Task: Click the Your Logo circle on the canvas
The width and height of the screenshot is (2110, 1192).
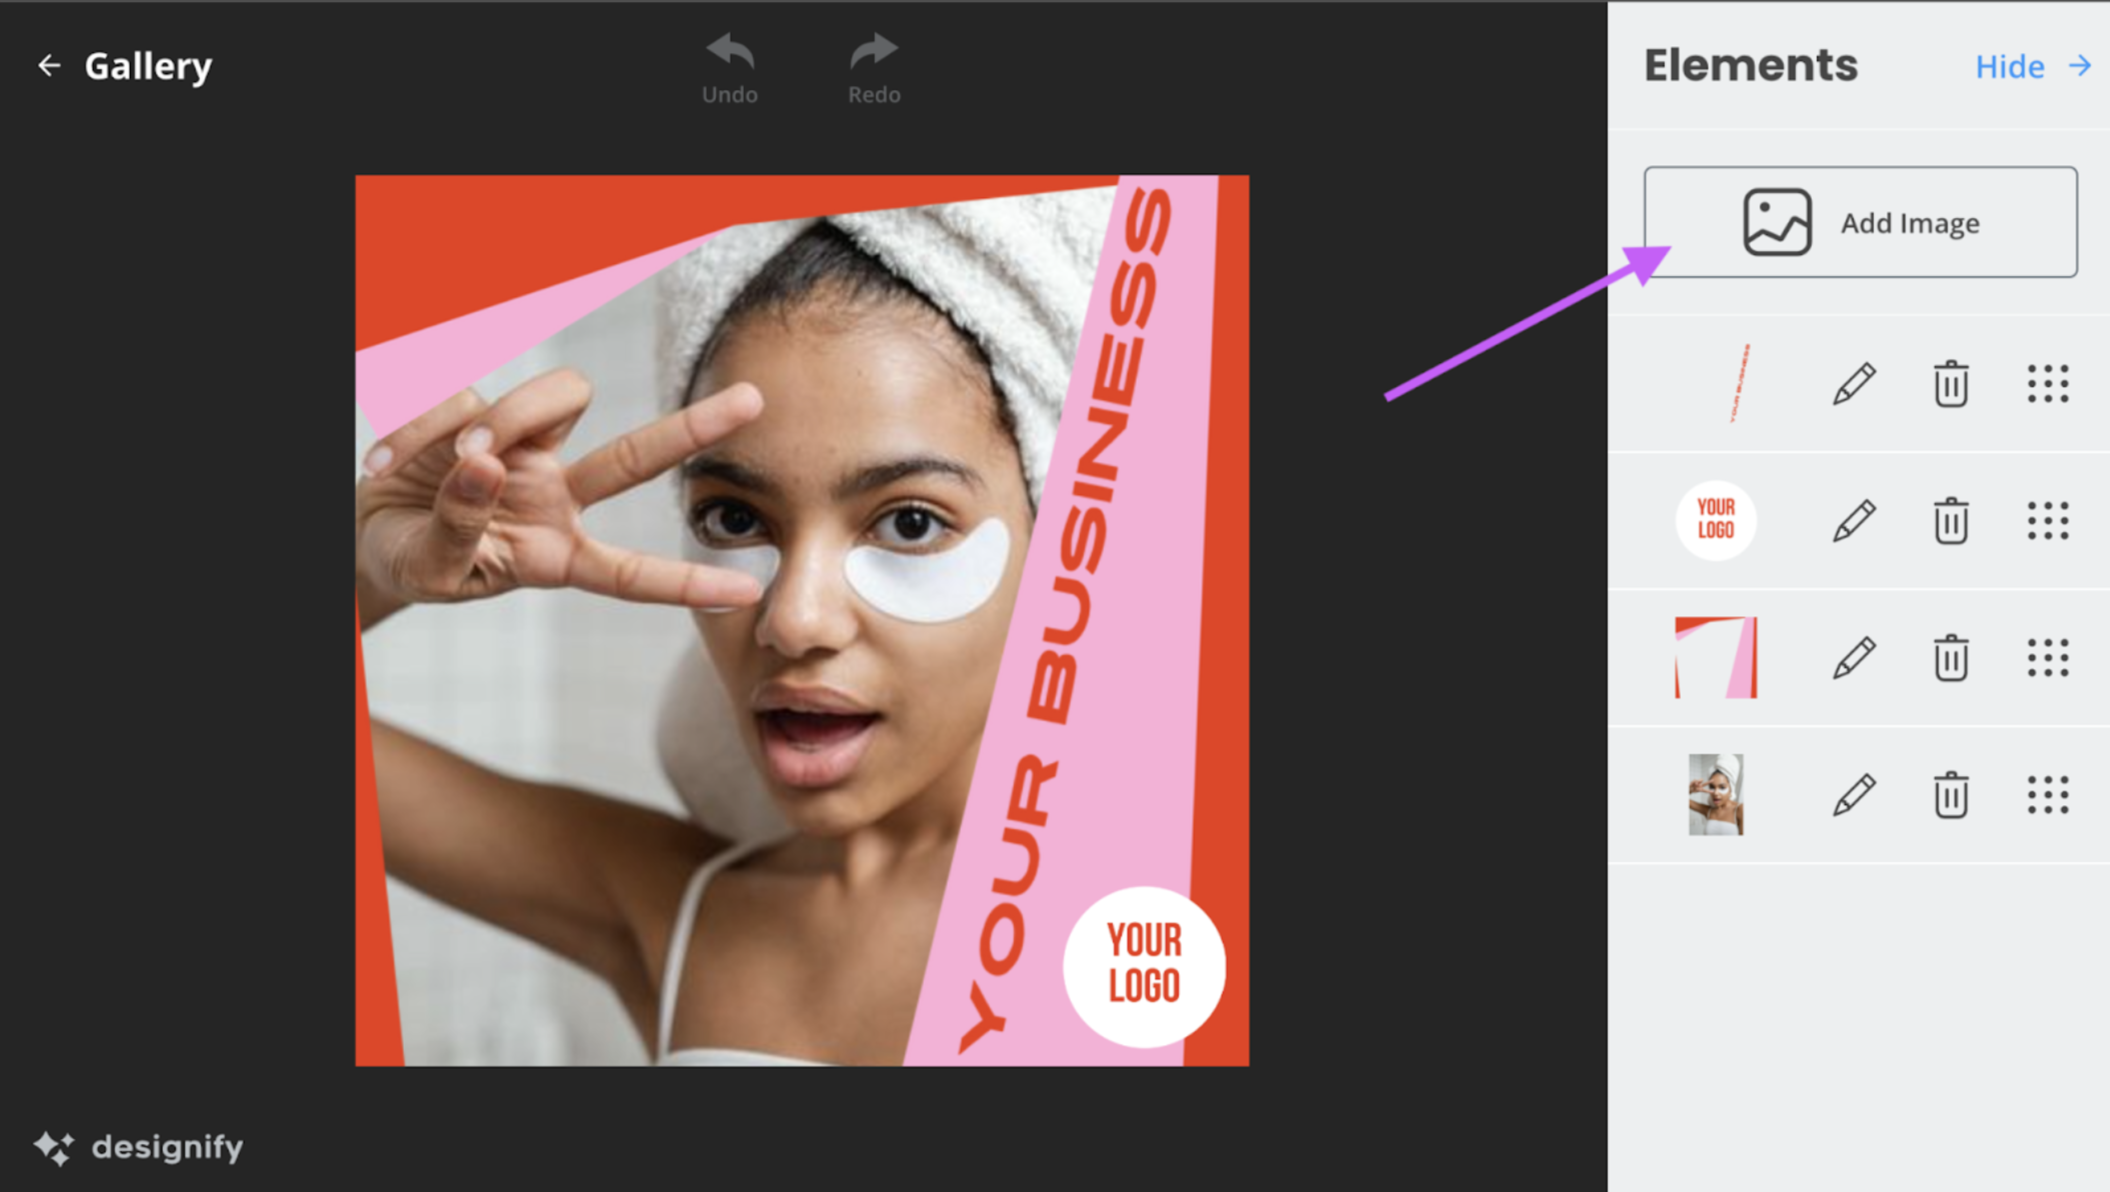Action: click(x=1144, y=966)
